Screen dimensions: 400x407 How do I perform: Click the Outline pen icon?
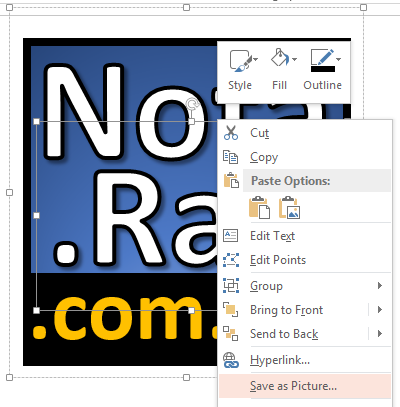[323, 57]
